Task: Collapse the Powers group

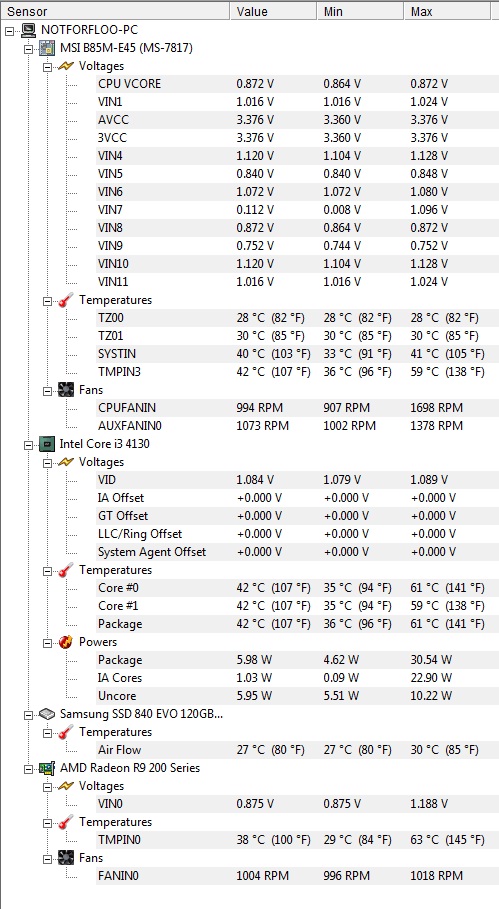Action: coord(46,642)
